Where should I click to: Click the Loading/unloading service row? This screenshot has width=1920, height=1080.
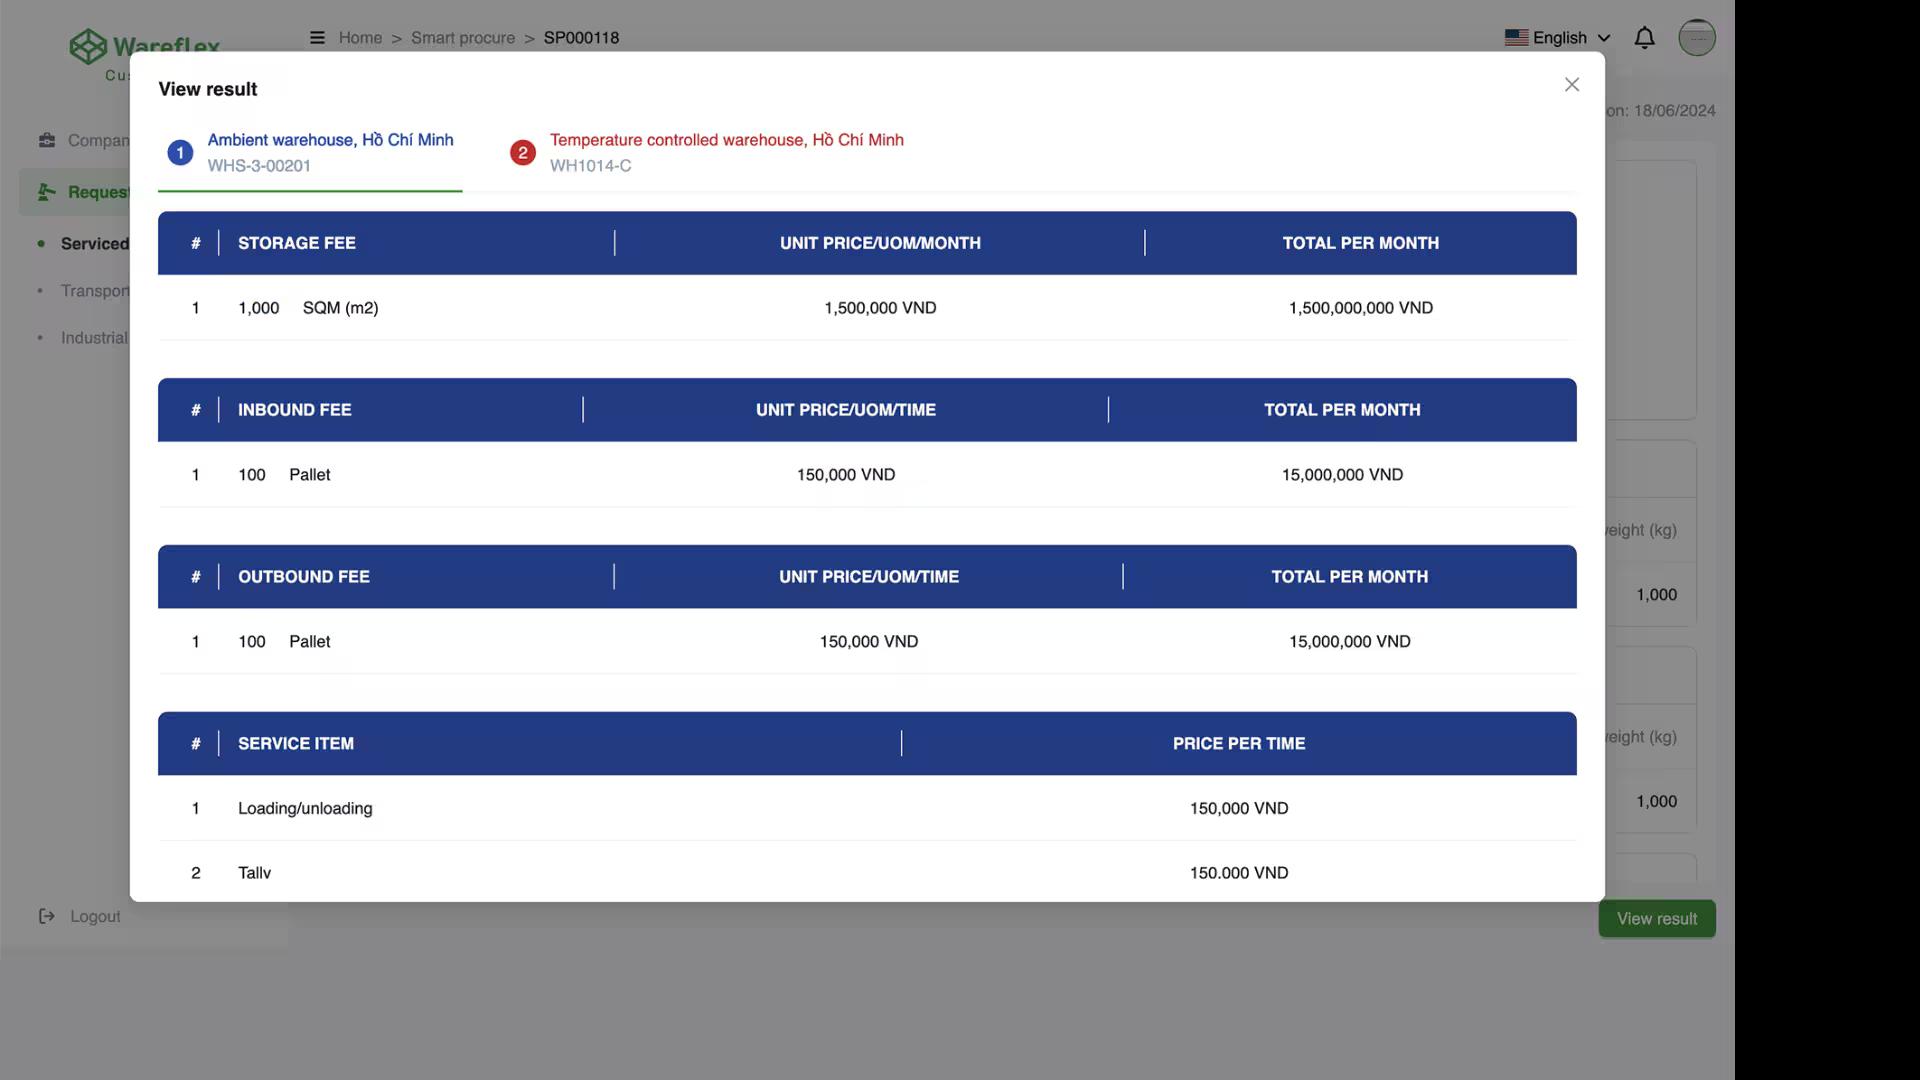point(305,808)
